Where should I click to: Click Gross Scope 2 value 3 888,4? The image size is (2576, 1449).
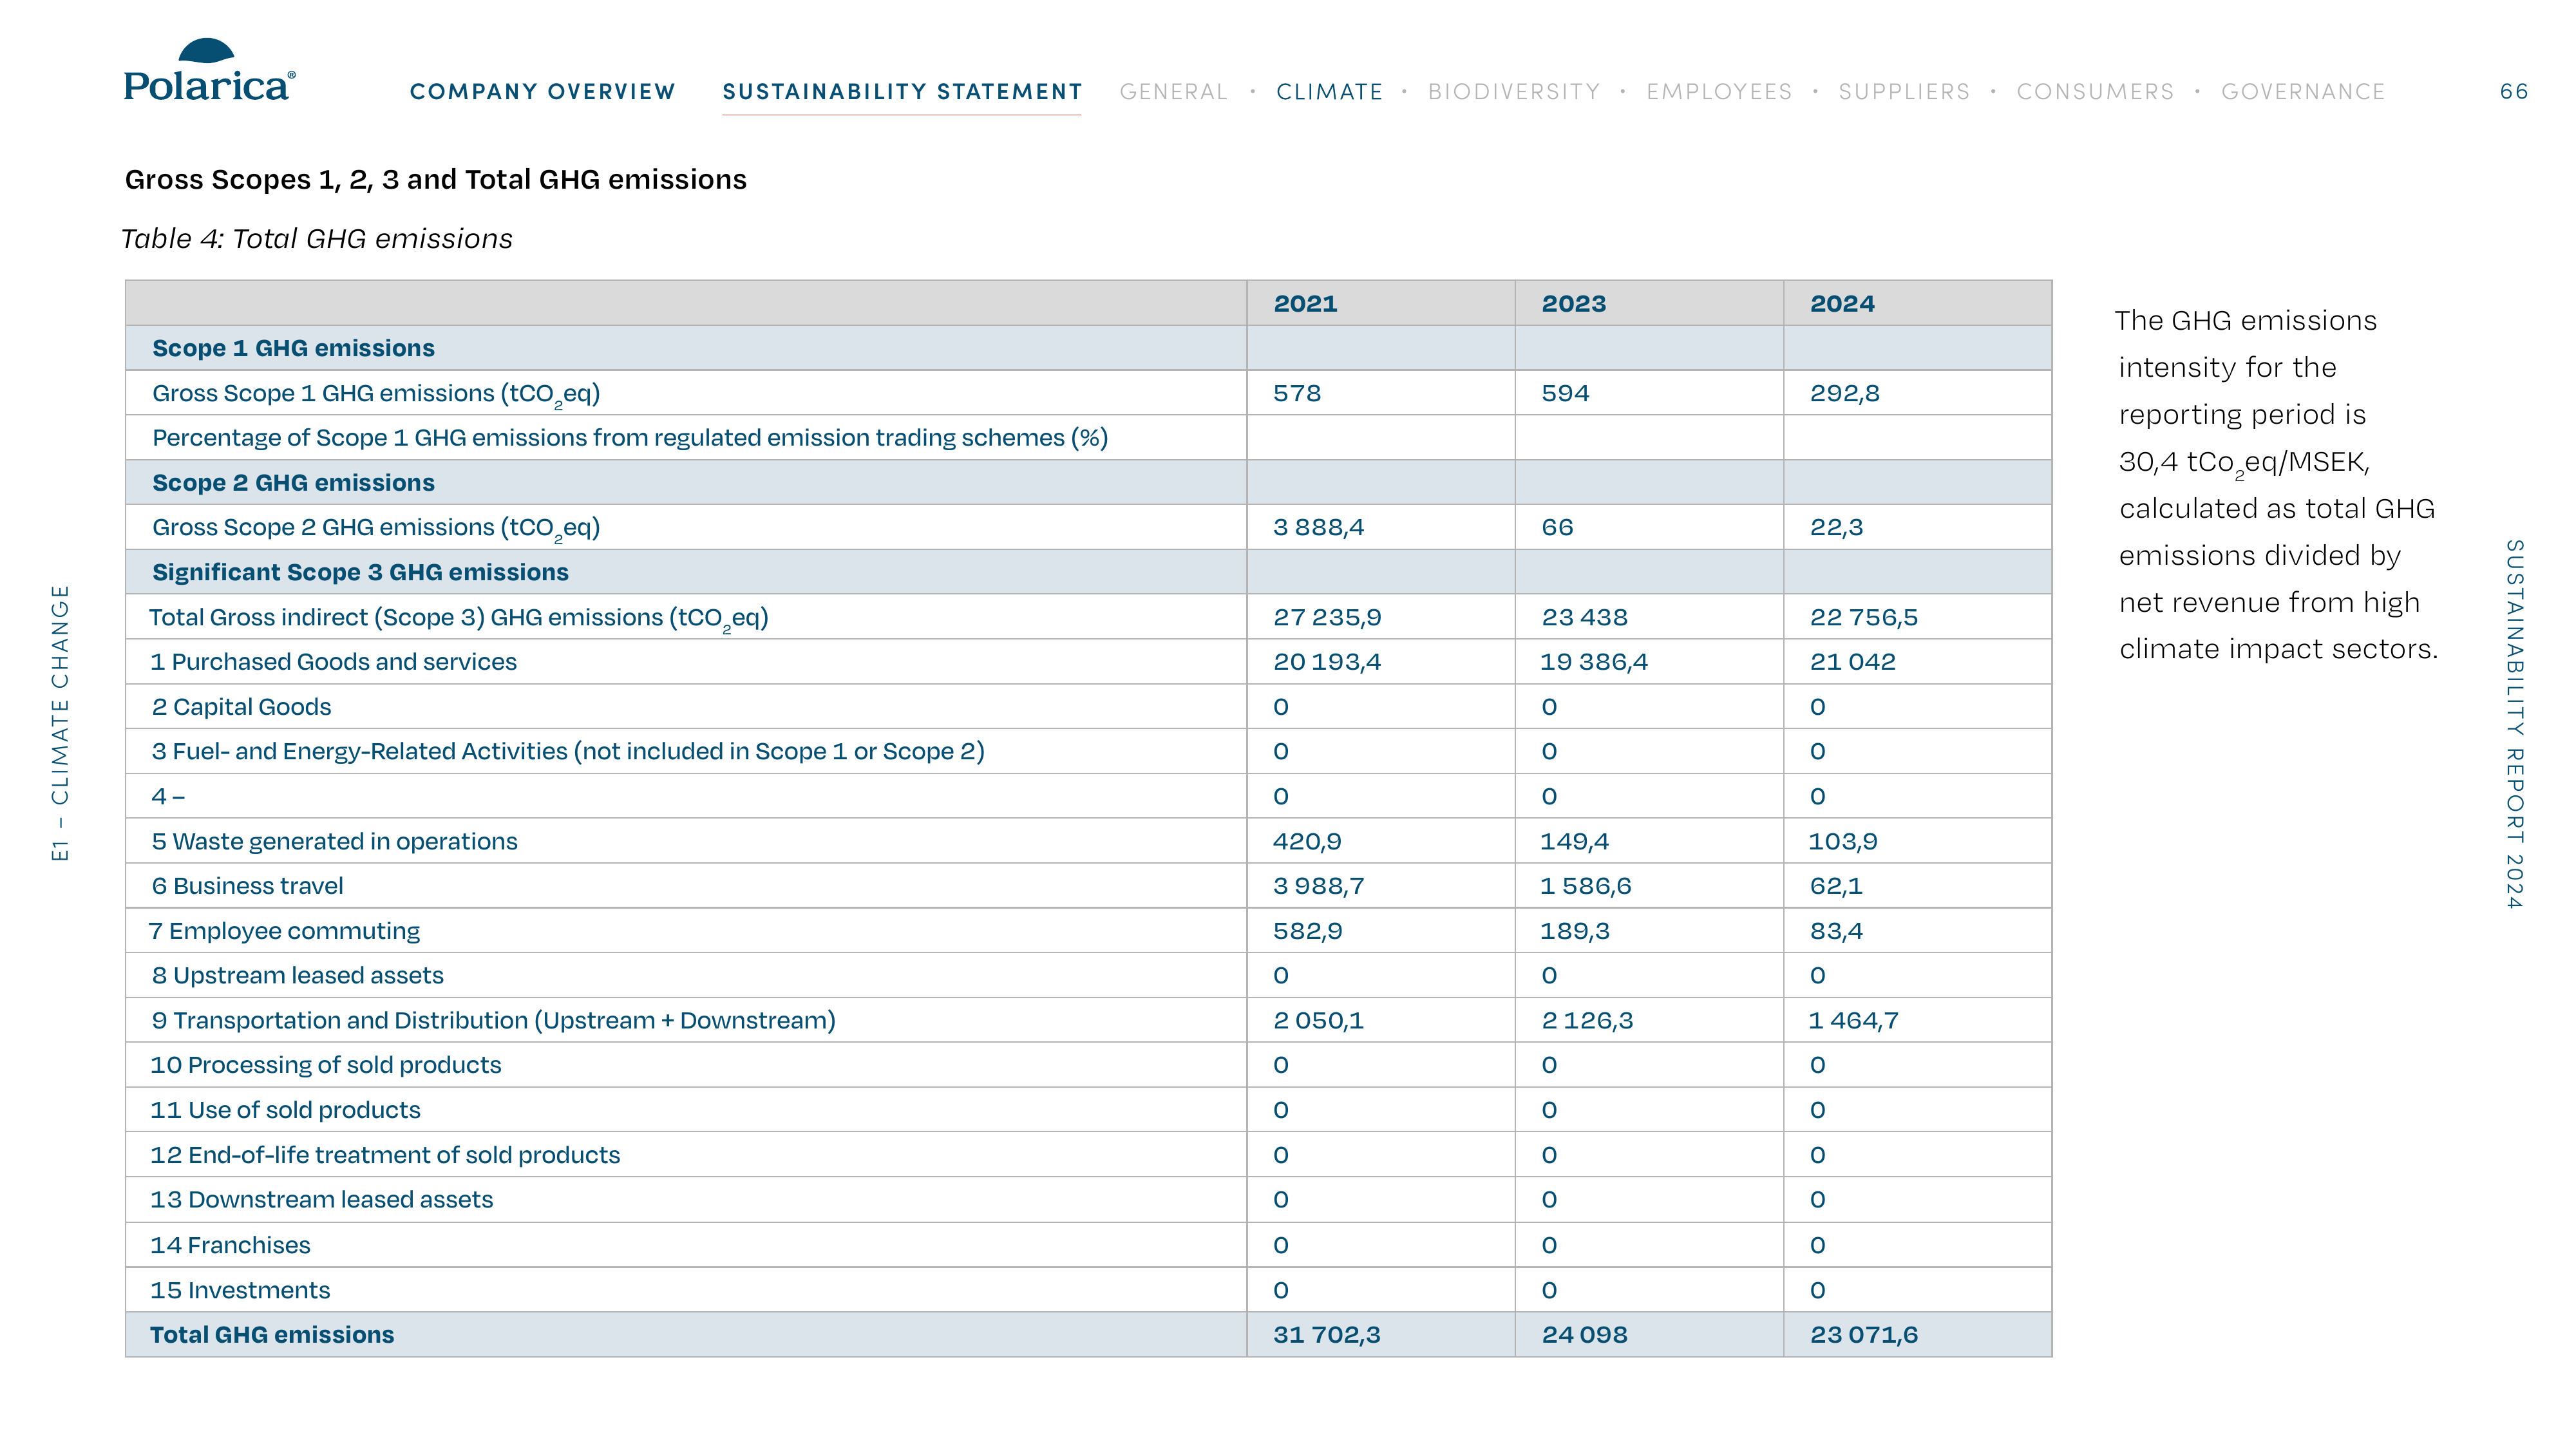point(1318,527)
